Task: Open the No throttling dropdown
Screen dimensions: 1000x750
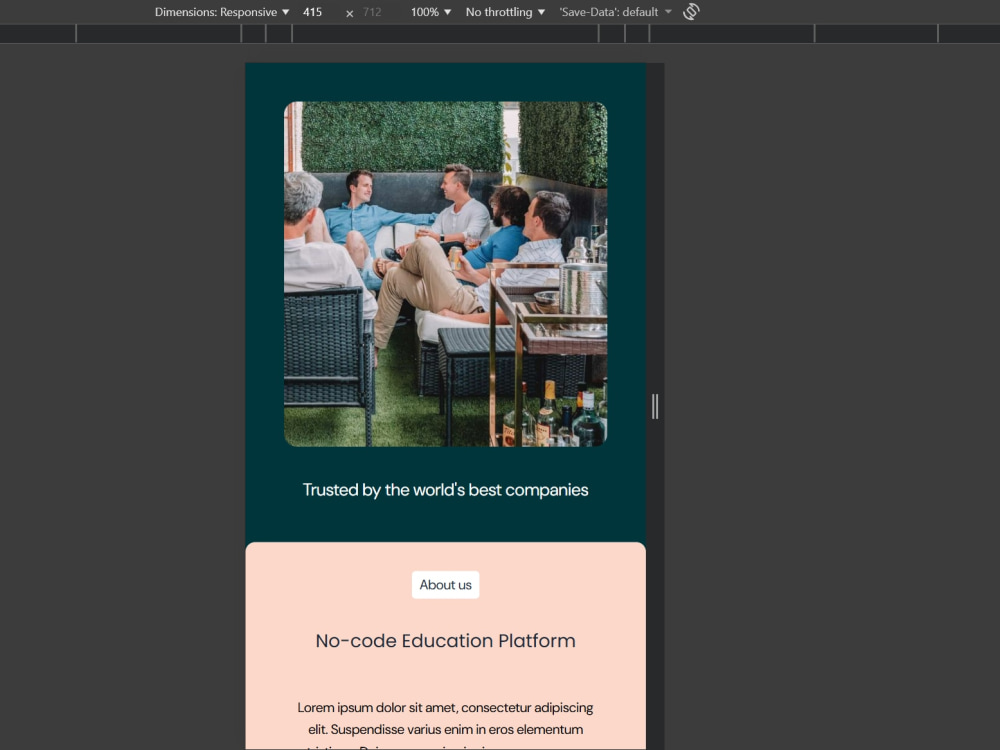Action: click(505, 12)
